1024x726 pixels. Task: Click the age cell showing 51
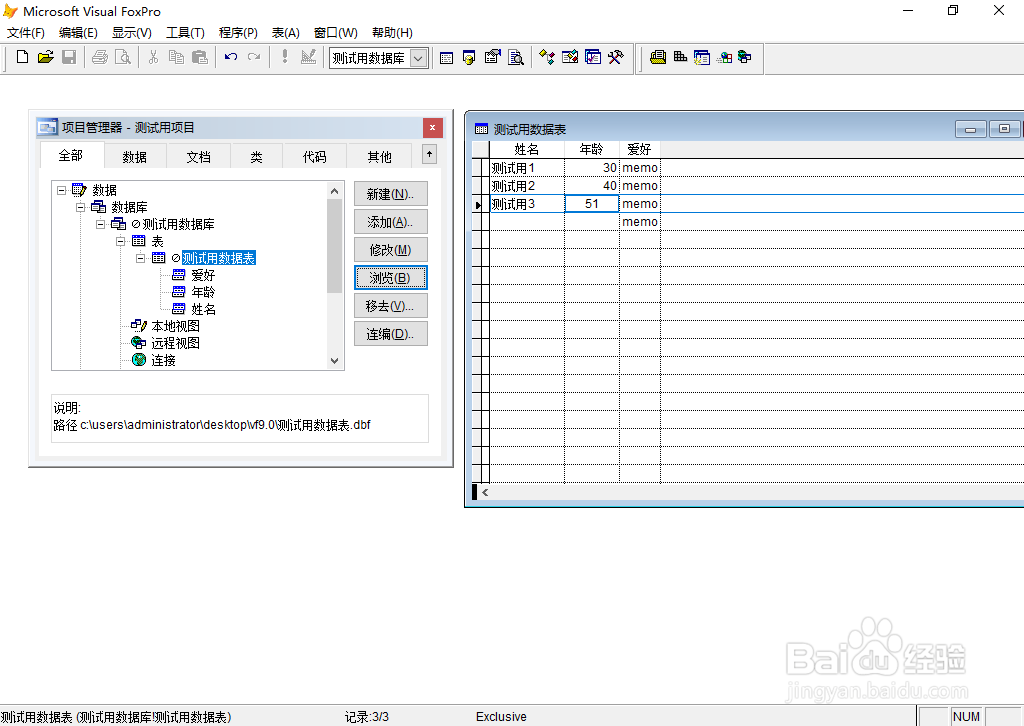point(592,204)
